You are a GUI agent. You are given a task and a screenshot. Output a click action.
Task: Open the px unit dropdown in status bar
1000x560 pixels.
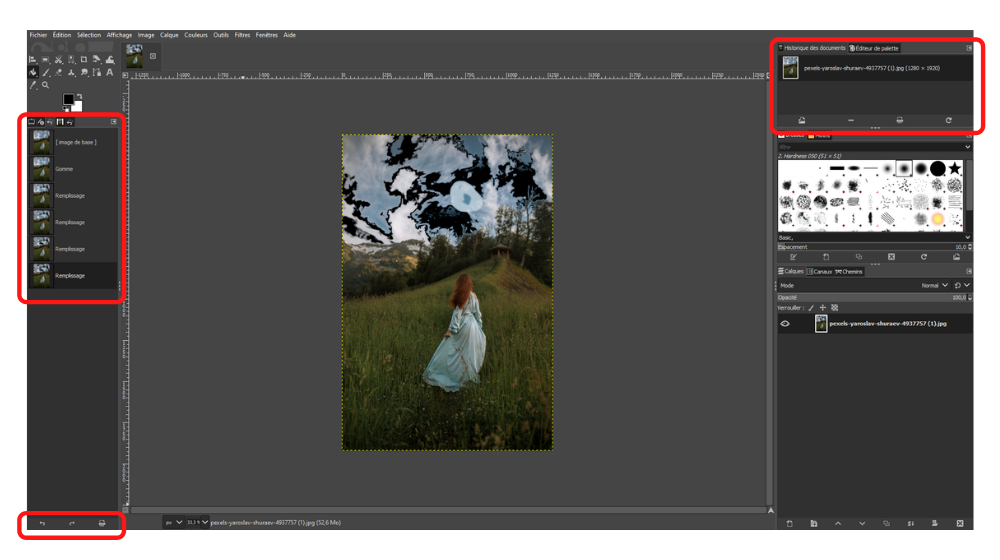(x=173, y=522)
